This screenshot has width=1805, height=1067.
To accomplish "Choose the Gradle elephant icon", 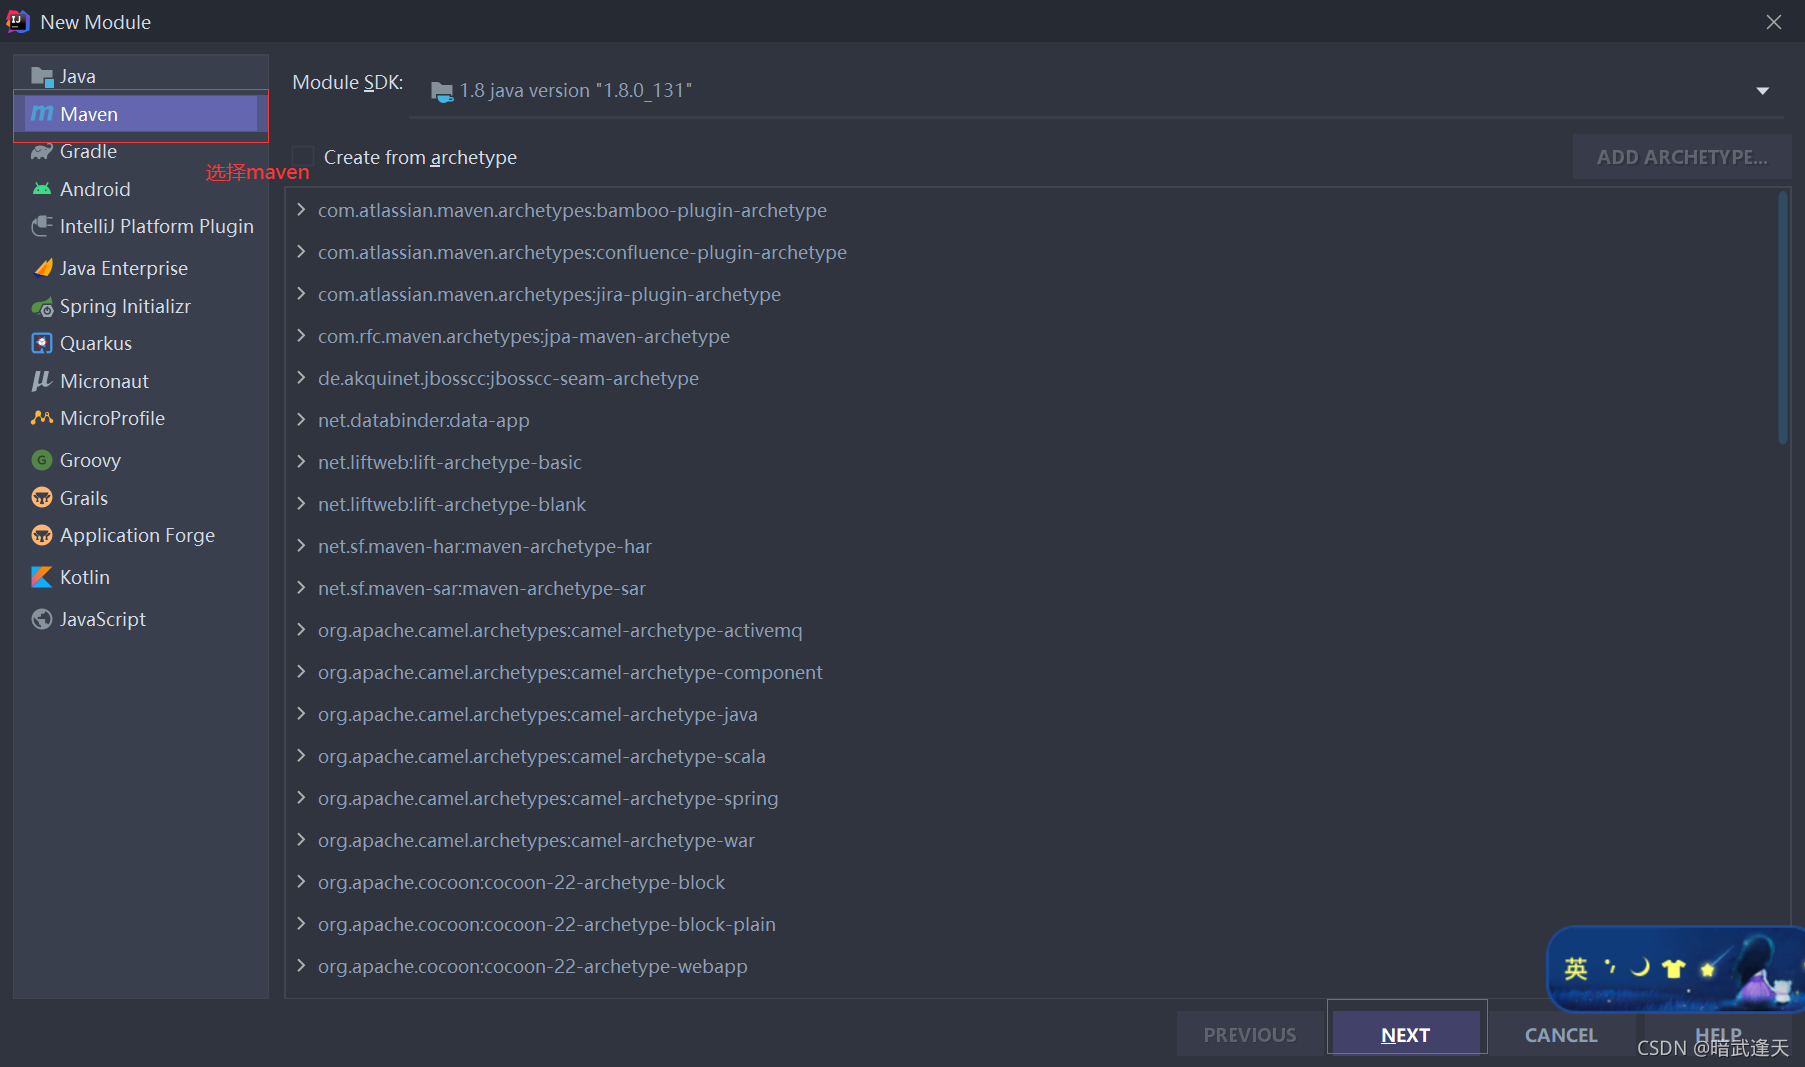I will [42, 152].
